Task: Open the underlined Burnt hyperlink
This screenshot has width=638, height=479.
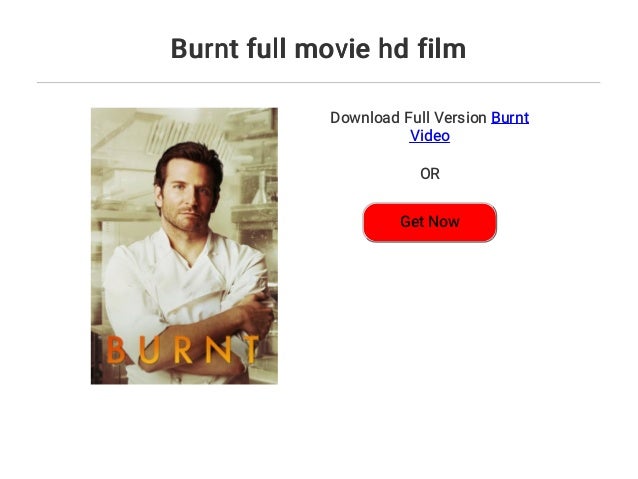Action: coord(510,118)
